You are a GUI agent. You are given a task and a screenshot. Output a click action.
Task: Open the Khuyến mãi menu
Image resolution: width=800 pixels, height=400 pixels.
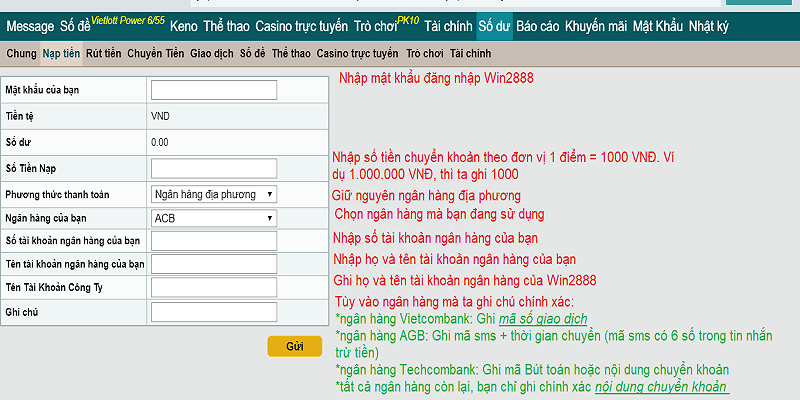click(x=596, y=27)
